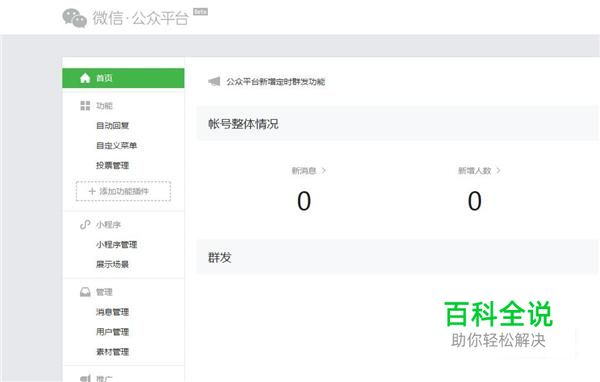Click the new followers count 0
Image resolution: width=600 pixels, height=382 pixels.
474,201
